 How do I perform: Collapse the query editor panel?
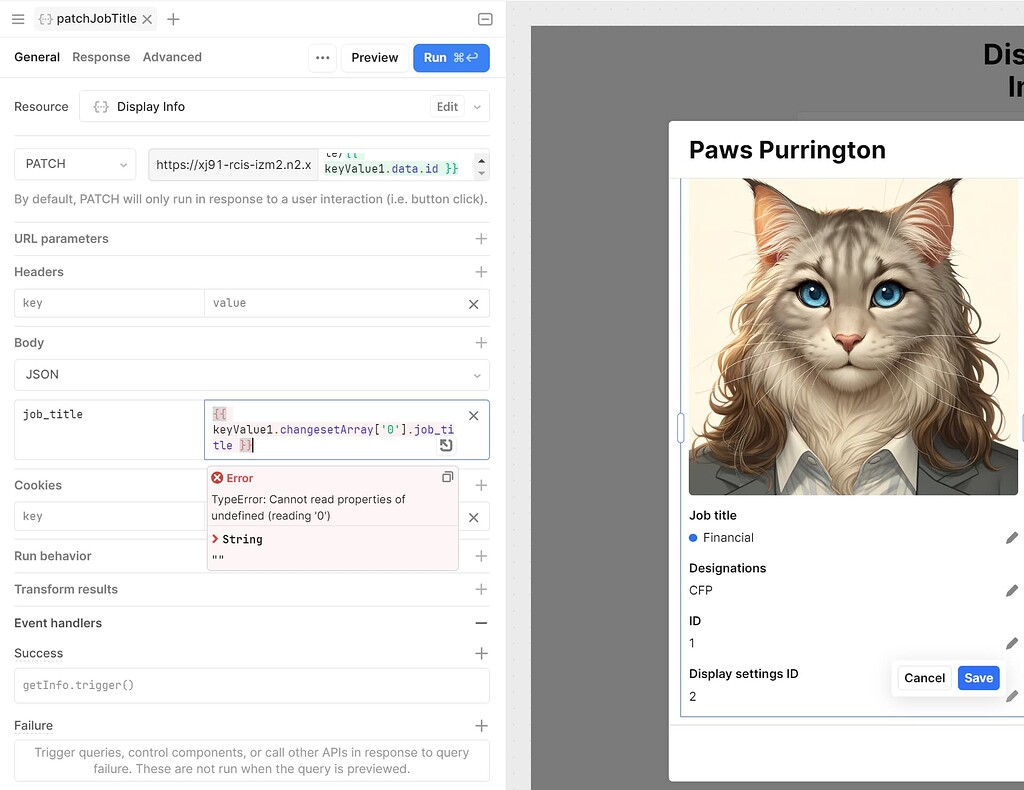(485, 19)
